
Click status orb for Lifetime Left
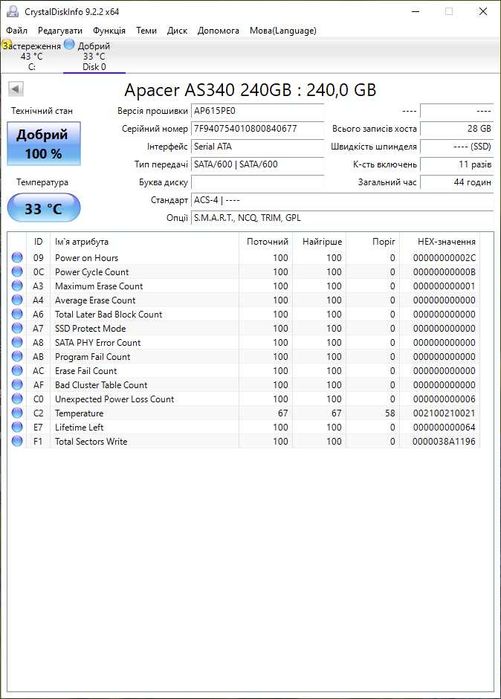[17, 427]
